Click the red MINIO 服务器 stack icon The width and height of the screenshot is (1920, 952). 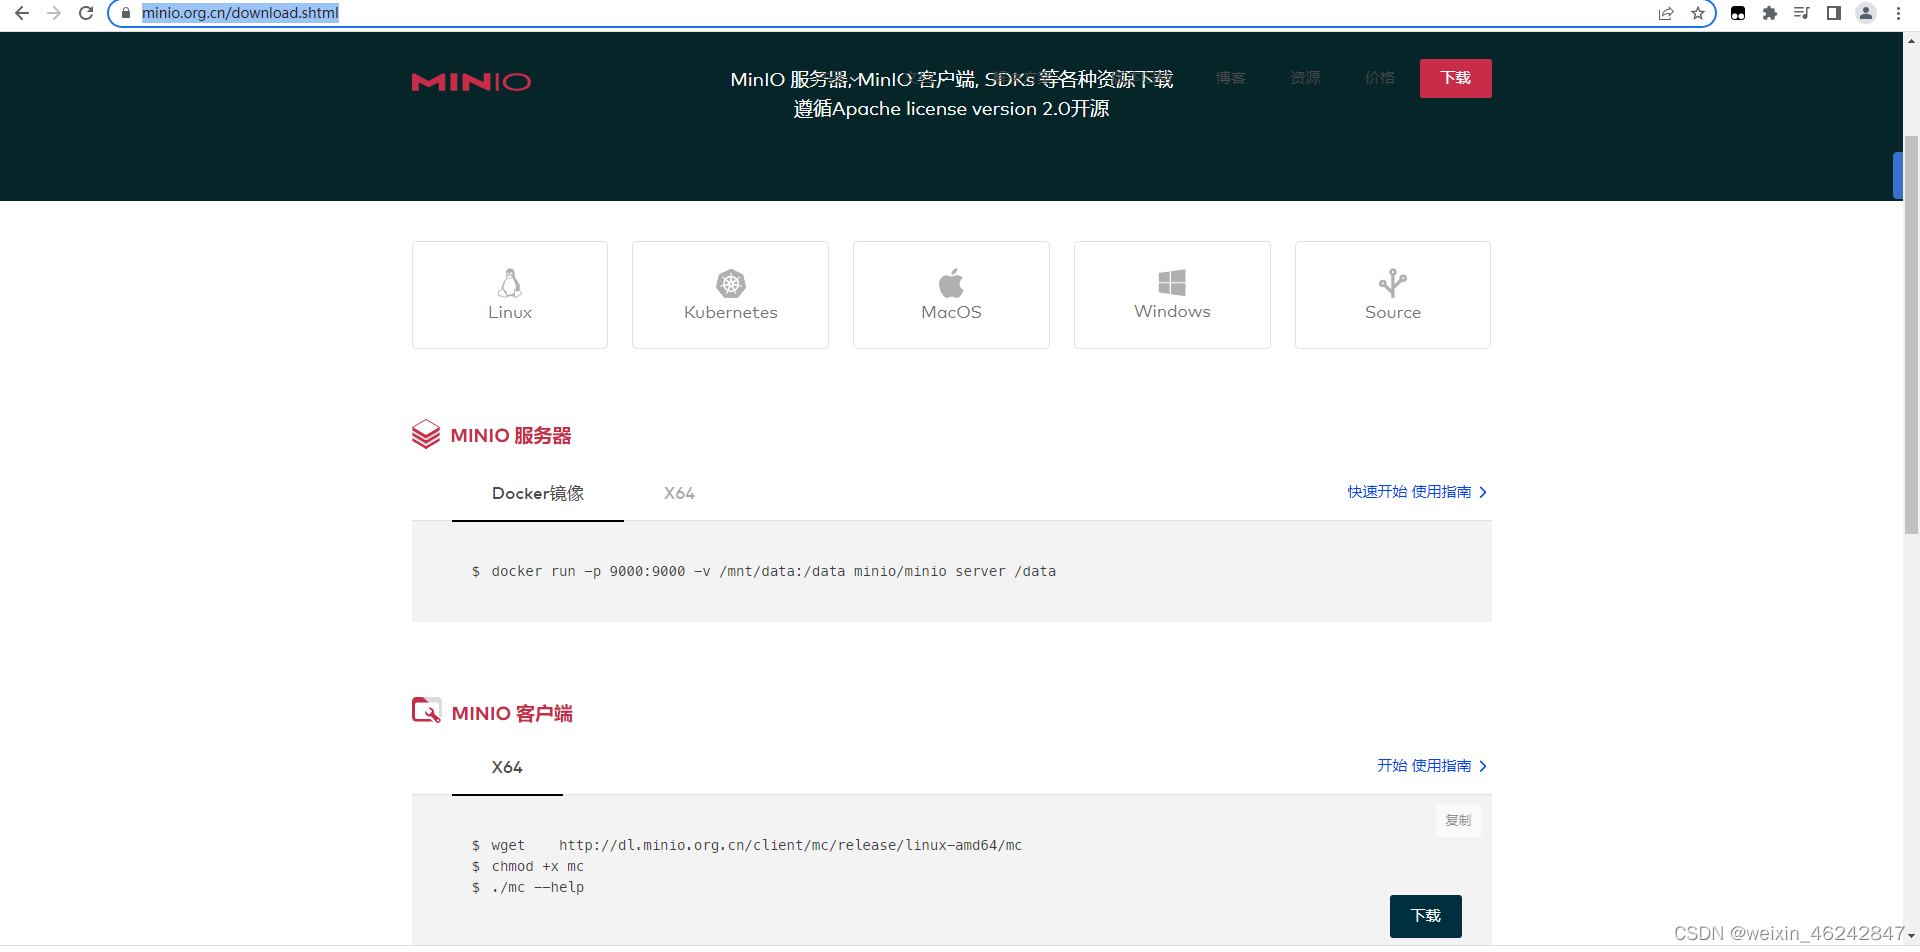click(427, 433)
